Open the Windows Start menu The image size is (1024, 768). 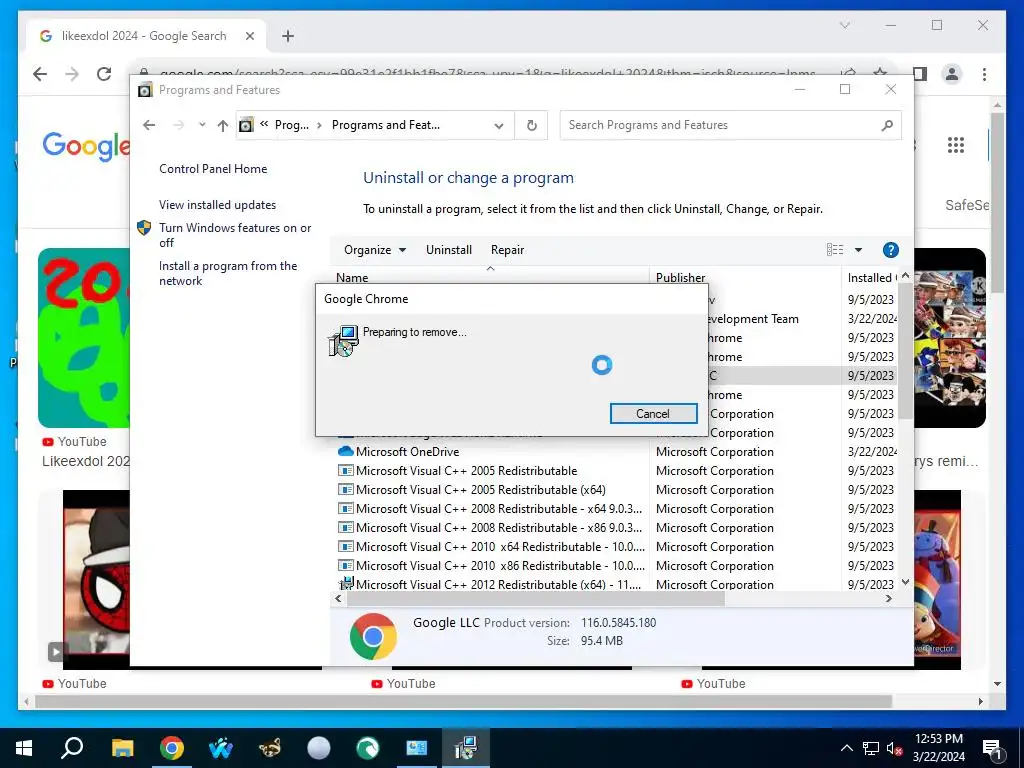(x=24, y=748)
